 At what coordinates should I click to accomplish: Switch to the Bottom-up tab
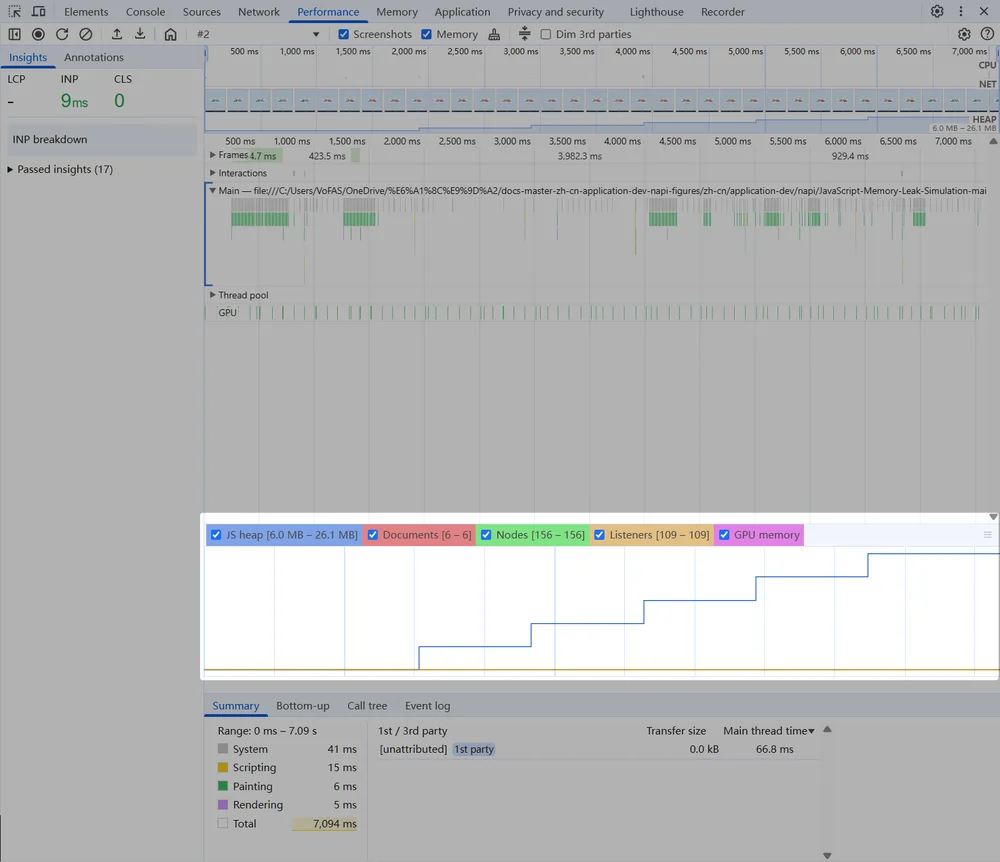(303, 706)
